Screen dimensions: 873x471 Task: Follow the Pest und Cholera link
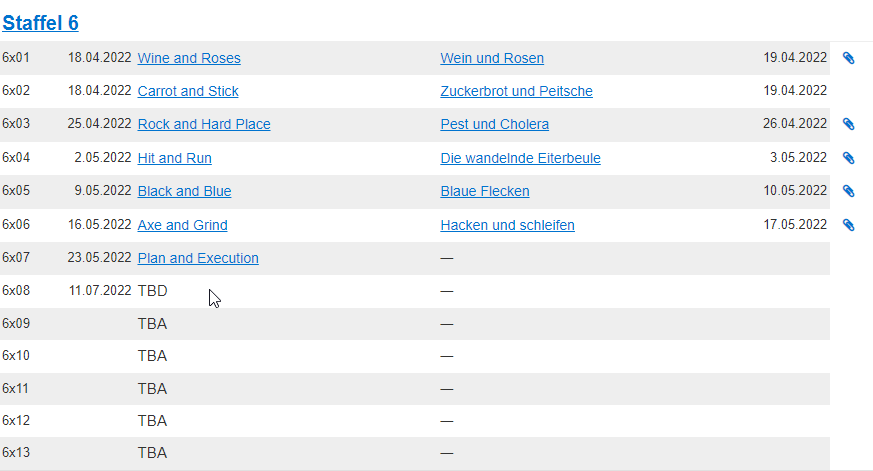tap(494, 124)
